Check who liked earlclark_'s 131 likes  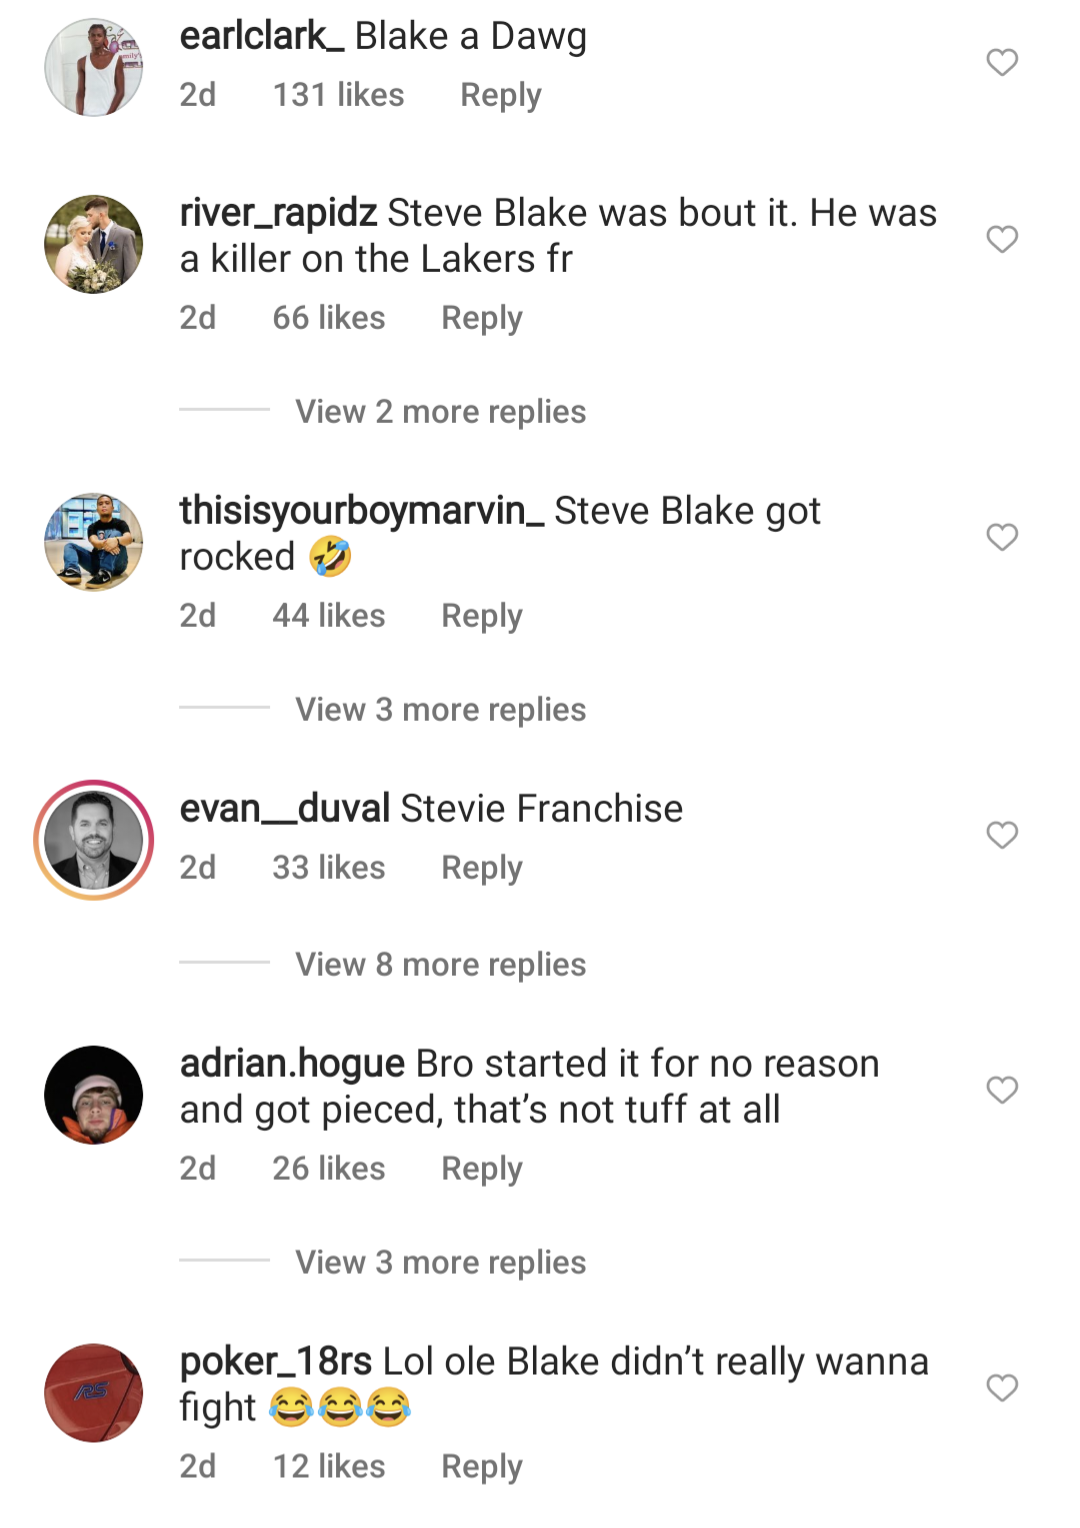pyautogui.click(x=338, y=95)
